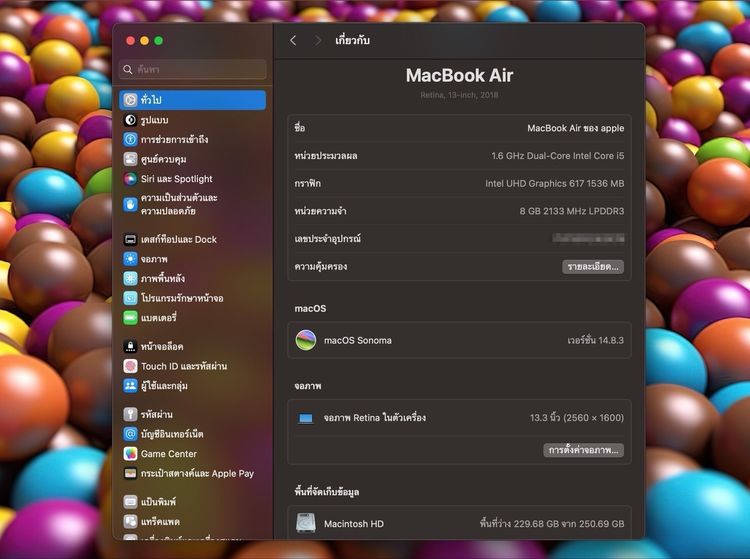750x559 pixels.
Task: Click the 13.3 นิ้ว (2560 × 1600) text
Action: [577, 418]
